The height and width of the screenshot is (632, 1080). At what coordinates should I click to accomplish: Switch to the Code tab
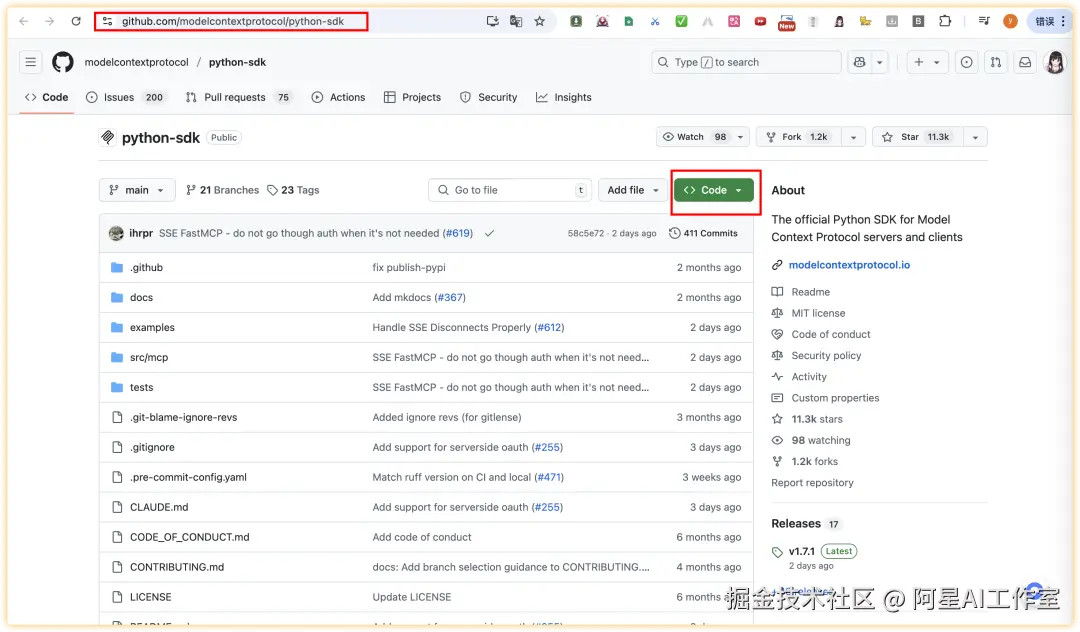click(x=46, y=97)
